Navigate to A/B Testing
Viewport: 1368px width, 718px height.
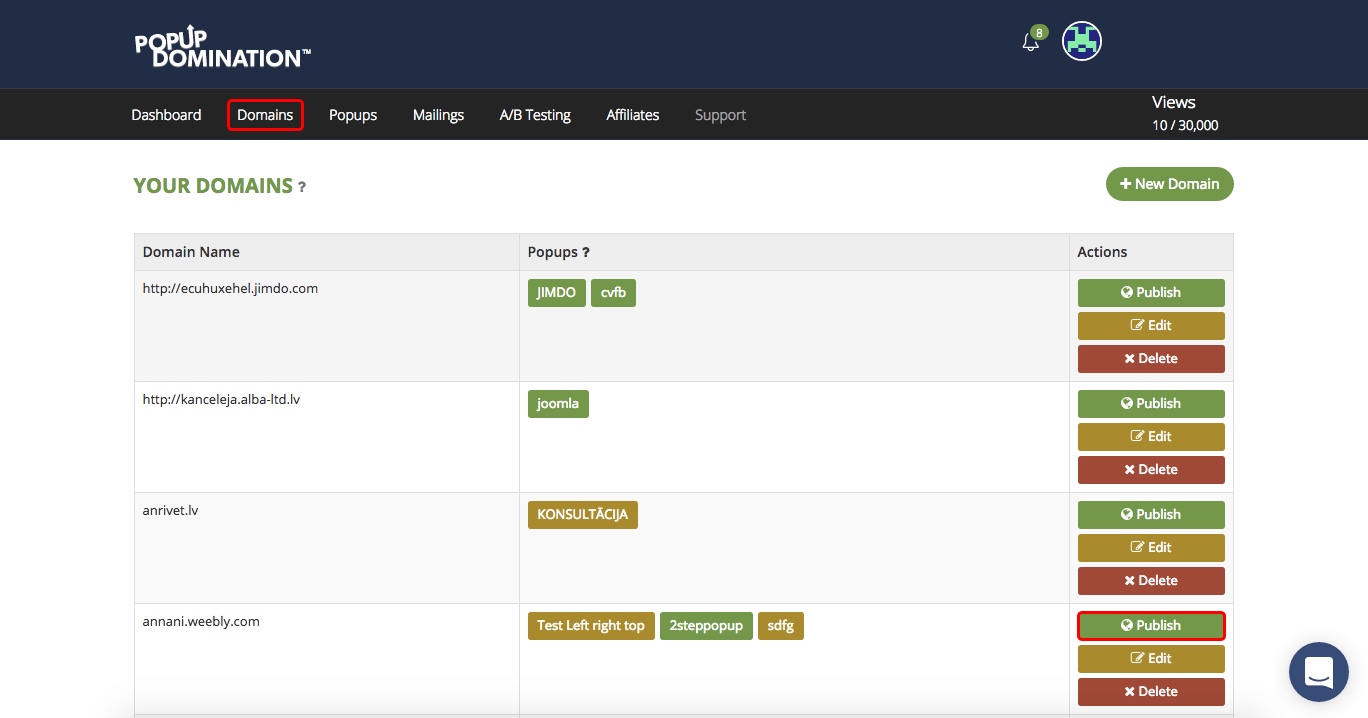pyautogui.click(x=535, y=115)
